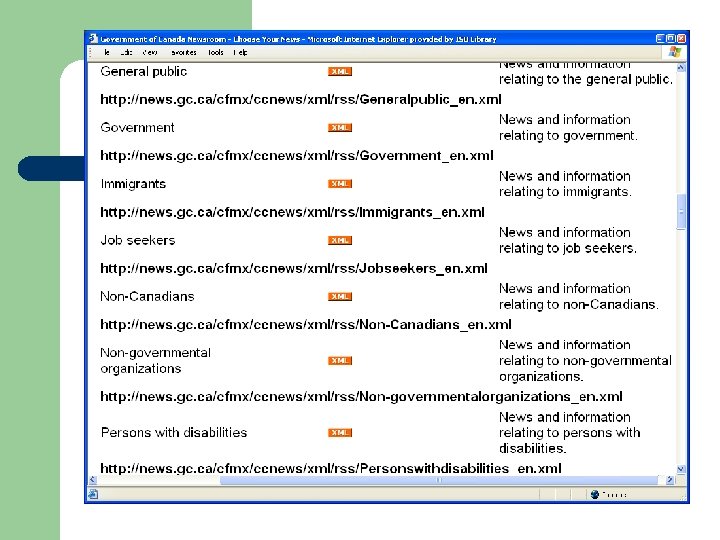Click the 'Job seekers' row label
Viewport: 720px width, 540px height.
pos(138,240)
